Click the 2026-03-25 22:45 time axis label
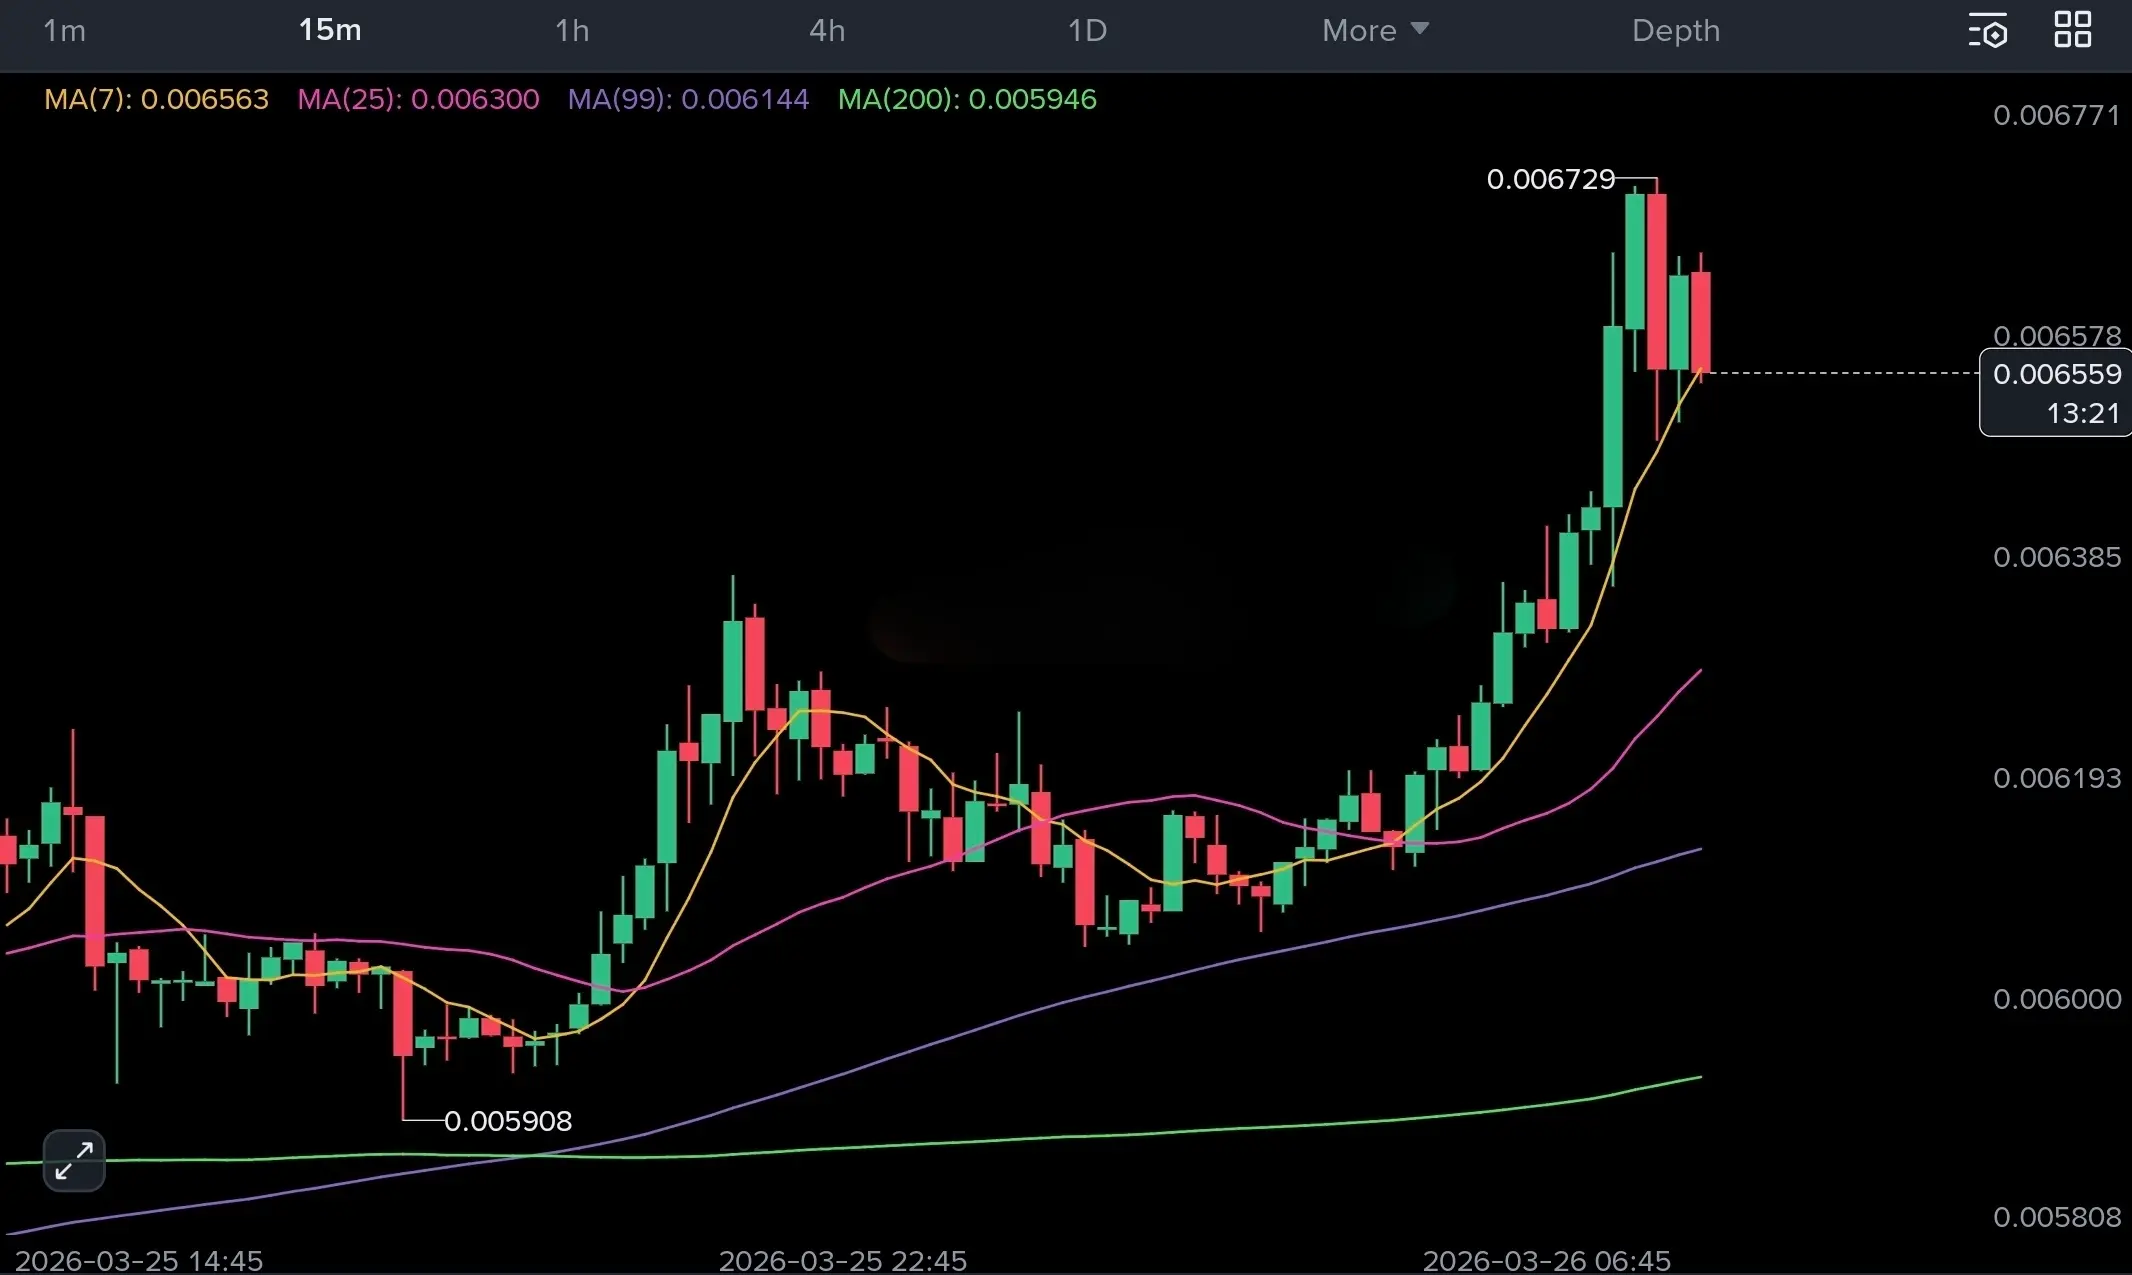 [x=842, y=1260]
